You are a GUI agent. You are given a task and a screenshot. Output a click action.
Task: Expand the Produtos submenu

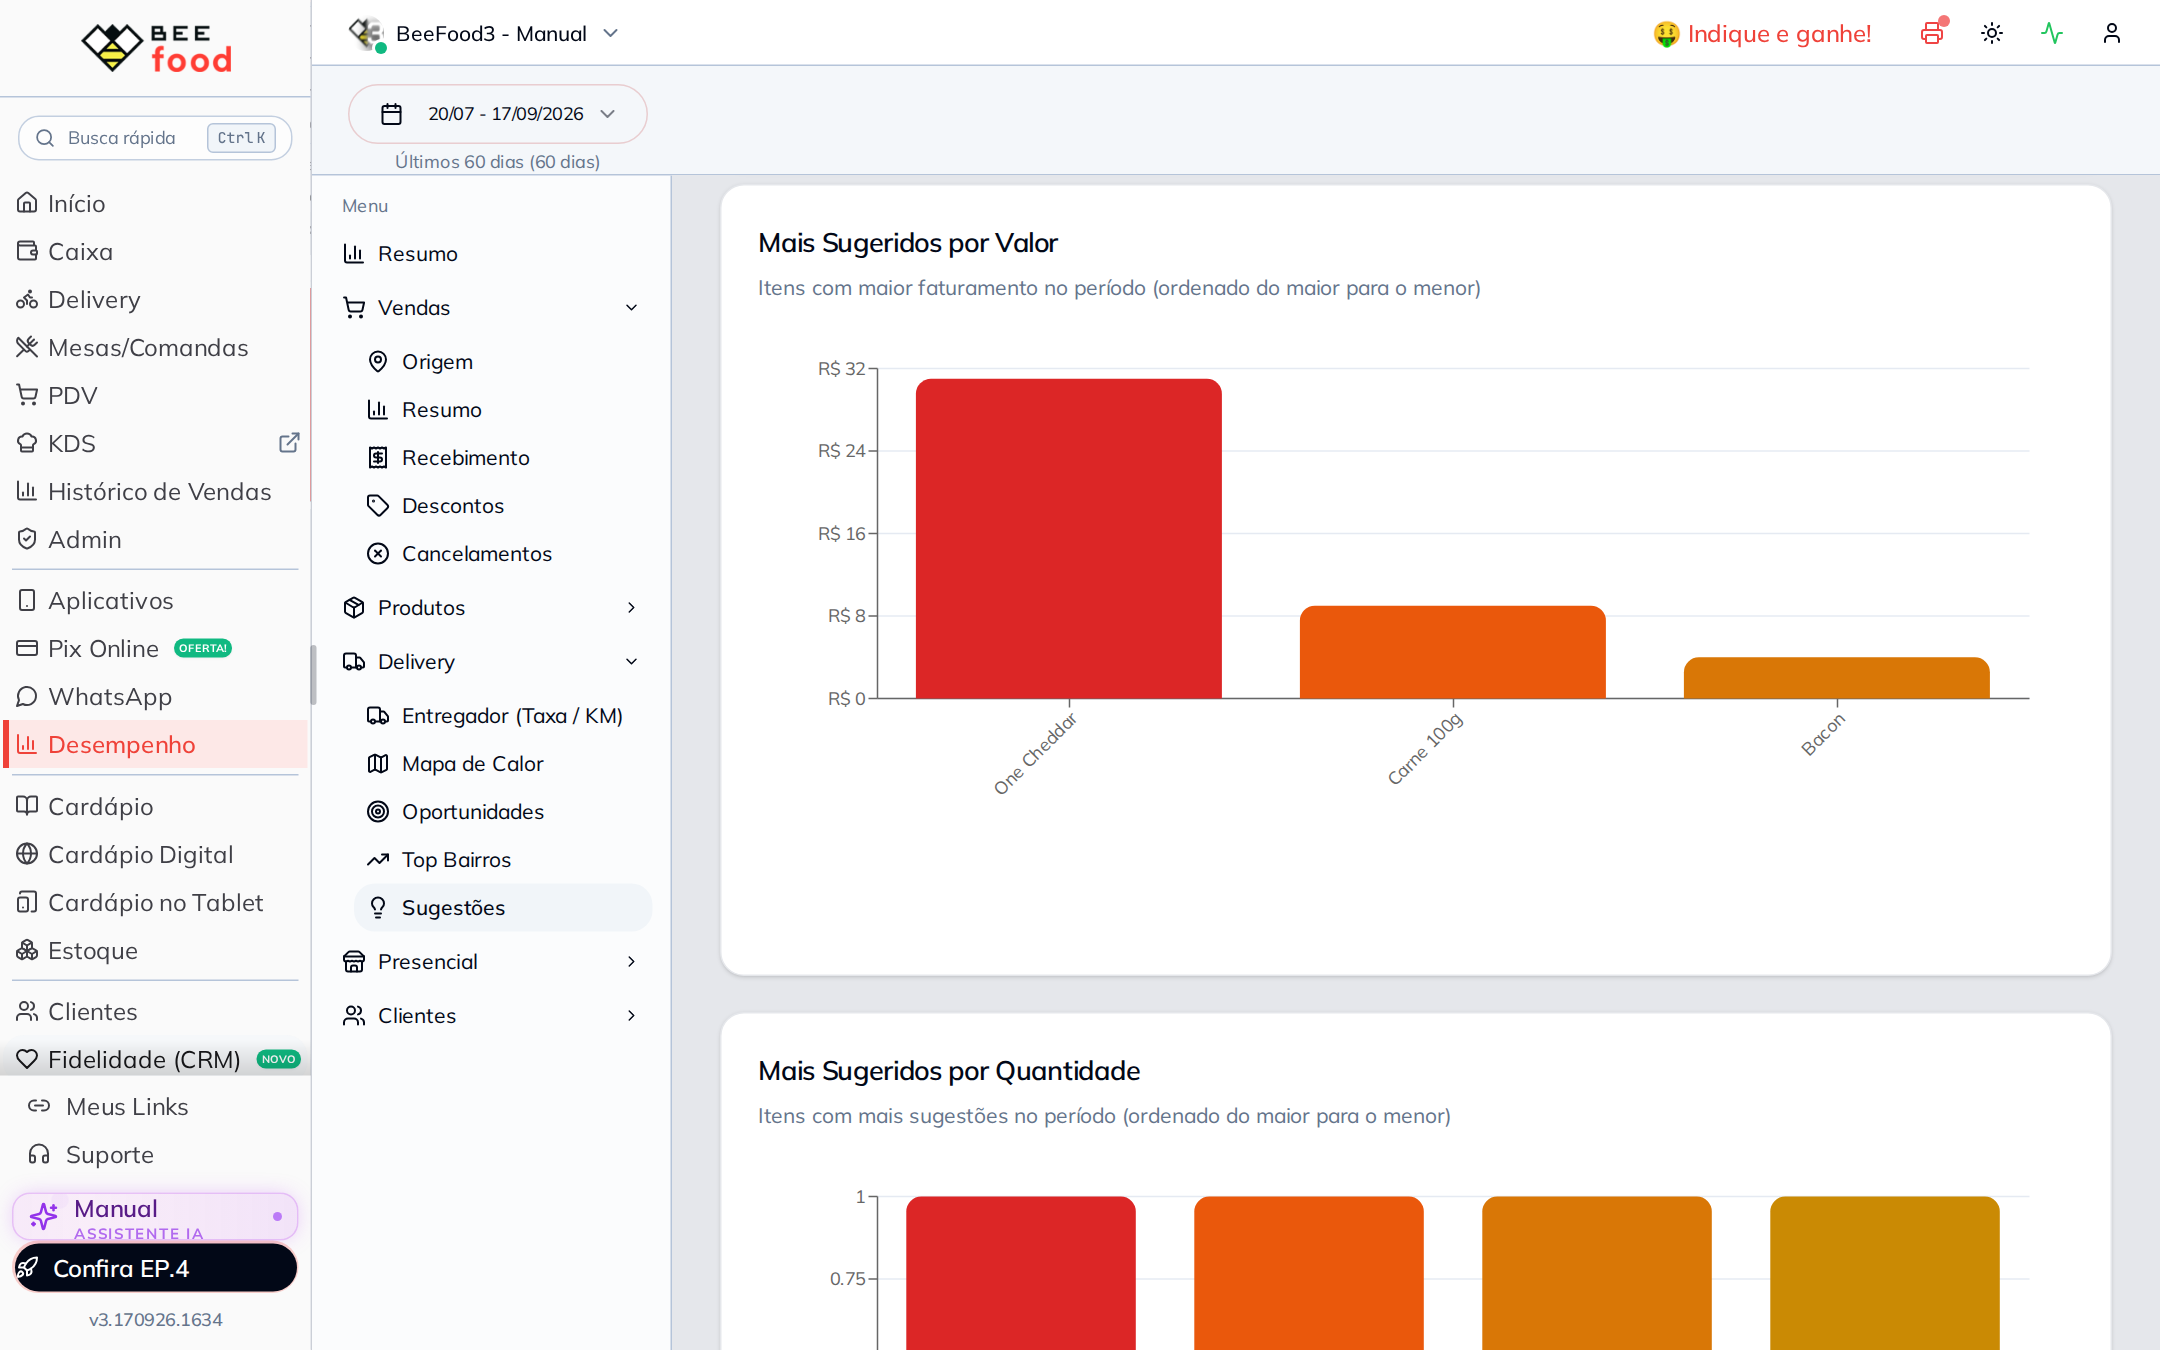coord(491,607)
